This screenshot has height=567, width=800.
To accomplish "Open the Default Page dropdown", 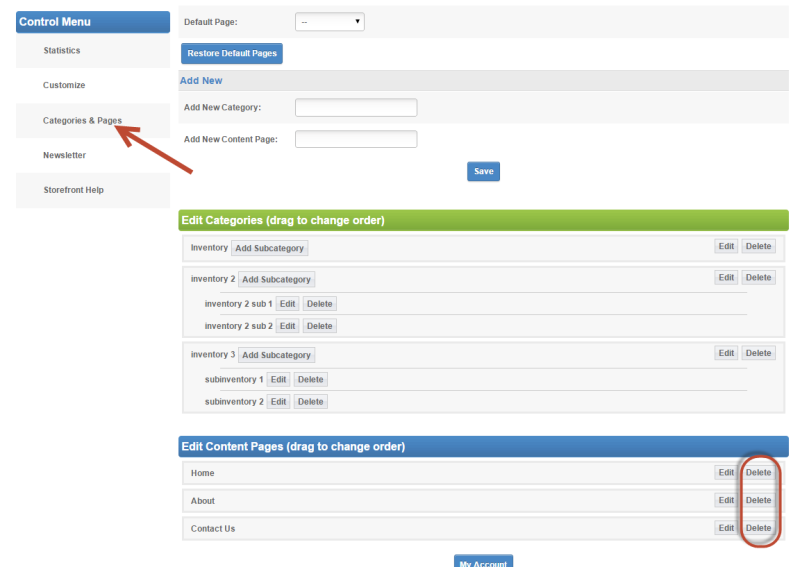I will click(330, 22).
